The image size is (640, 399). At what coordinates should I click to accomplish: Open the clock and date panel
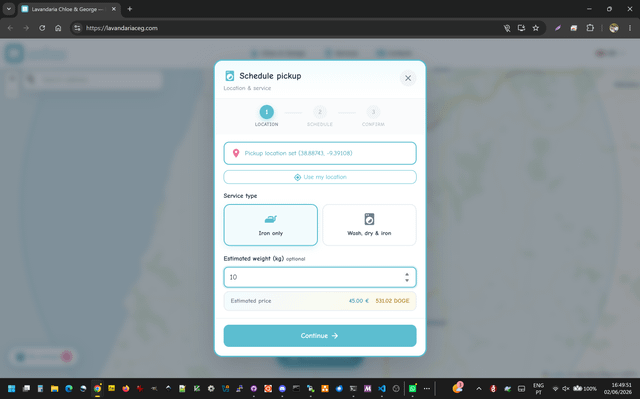pos(618,388)
